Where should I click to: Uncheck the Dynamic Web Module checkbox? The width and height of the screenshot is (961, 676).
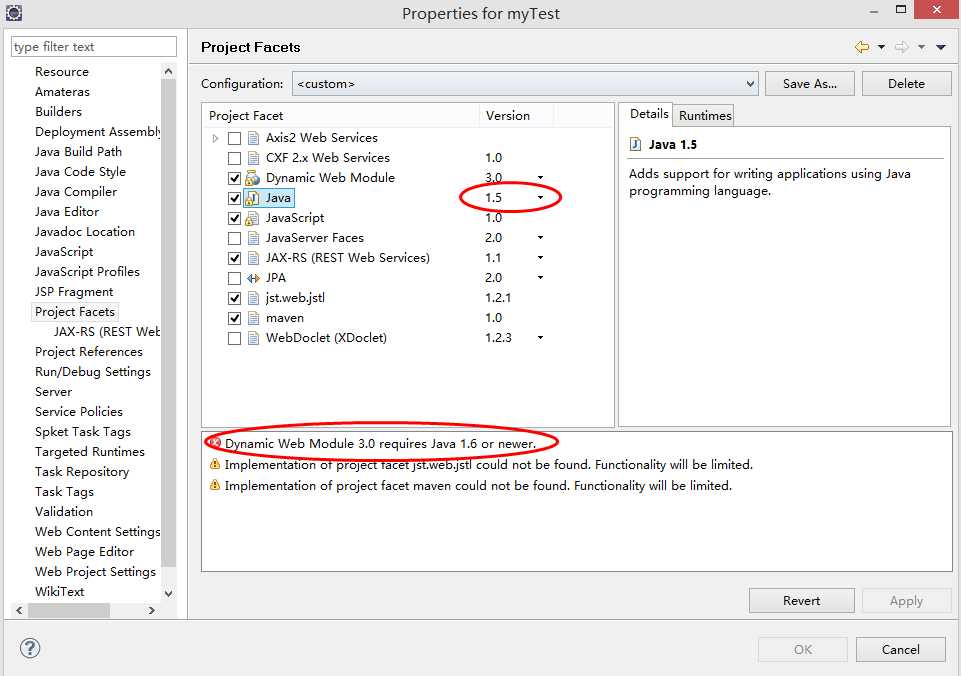pos(234,178)
